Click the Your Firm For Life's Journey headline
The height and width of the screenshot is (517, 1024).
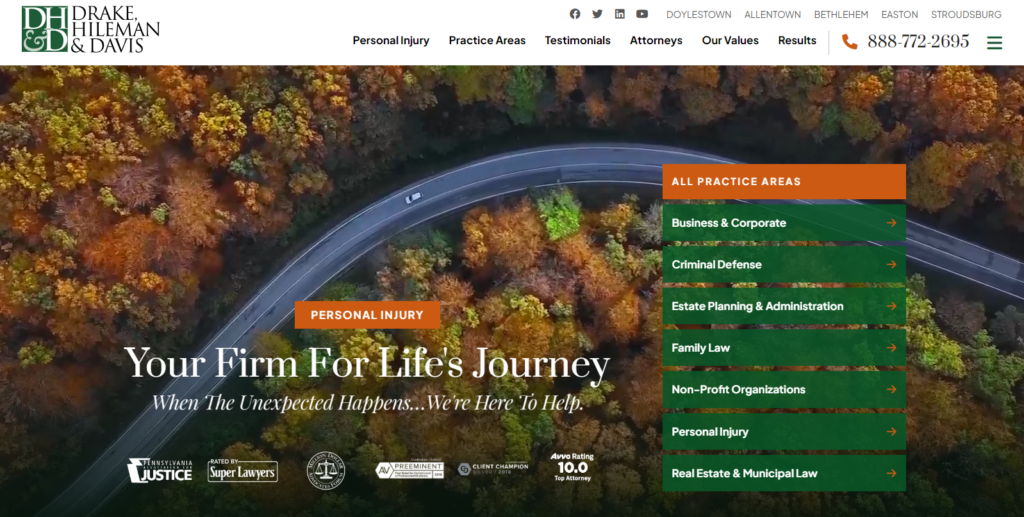[x=367, y=363]
